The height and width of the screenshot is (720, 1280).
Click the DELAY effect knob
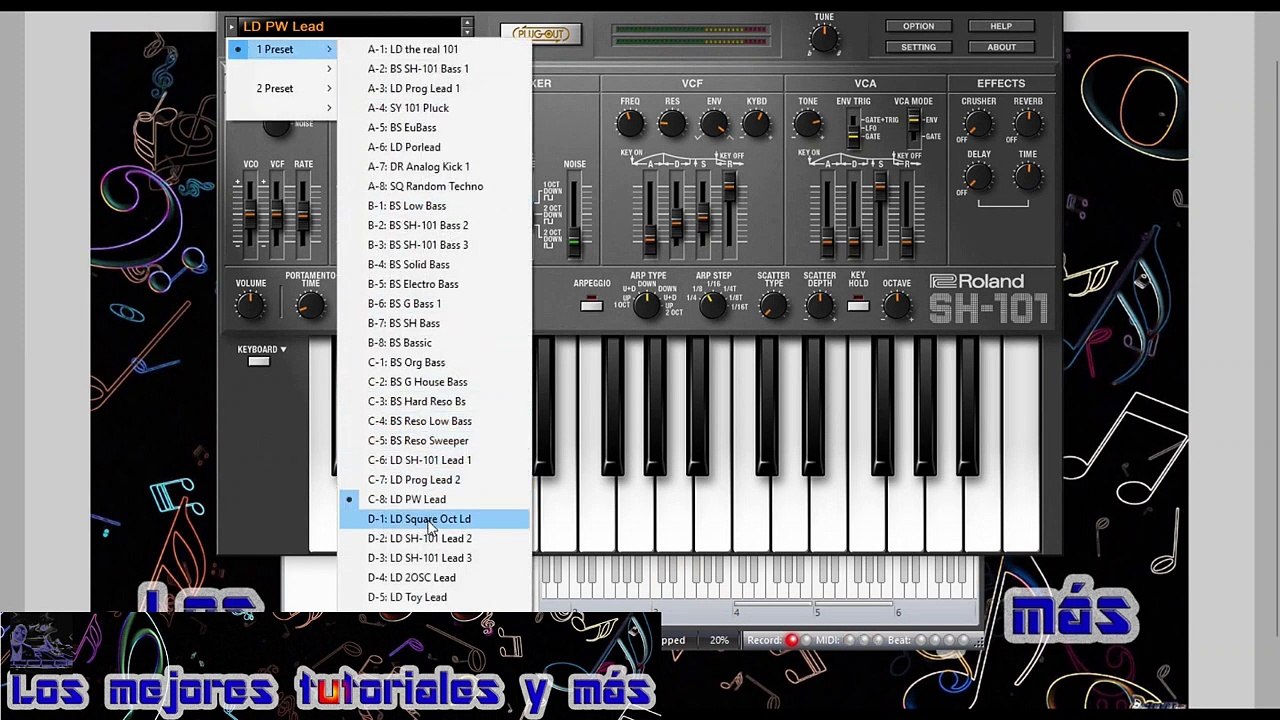[x=978, y=177]
